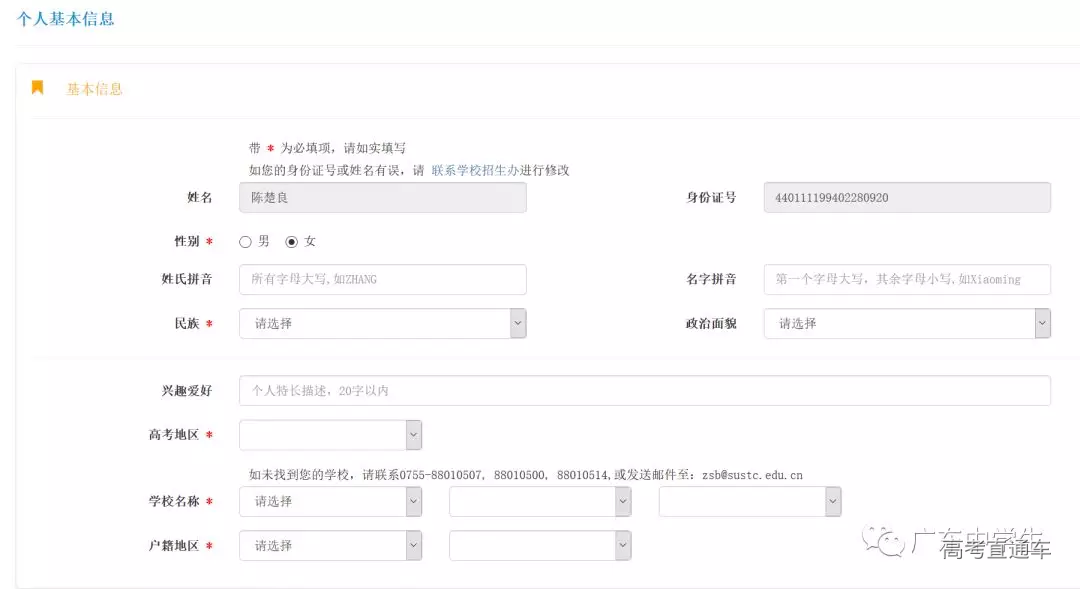Viewport: 1080px width, 589px height.
Task: Open the 政治面貌 dropdown
Action: 906,324
